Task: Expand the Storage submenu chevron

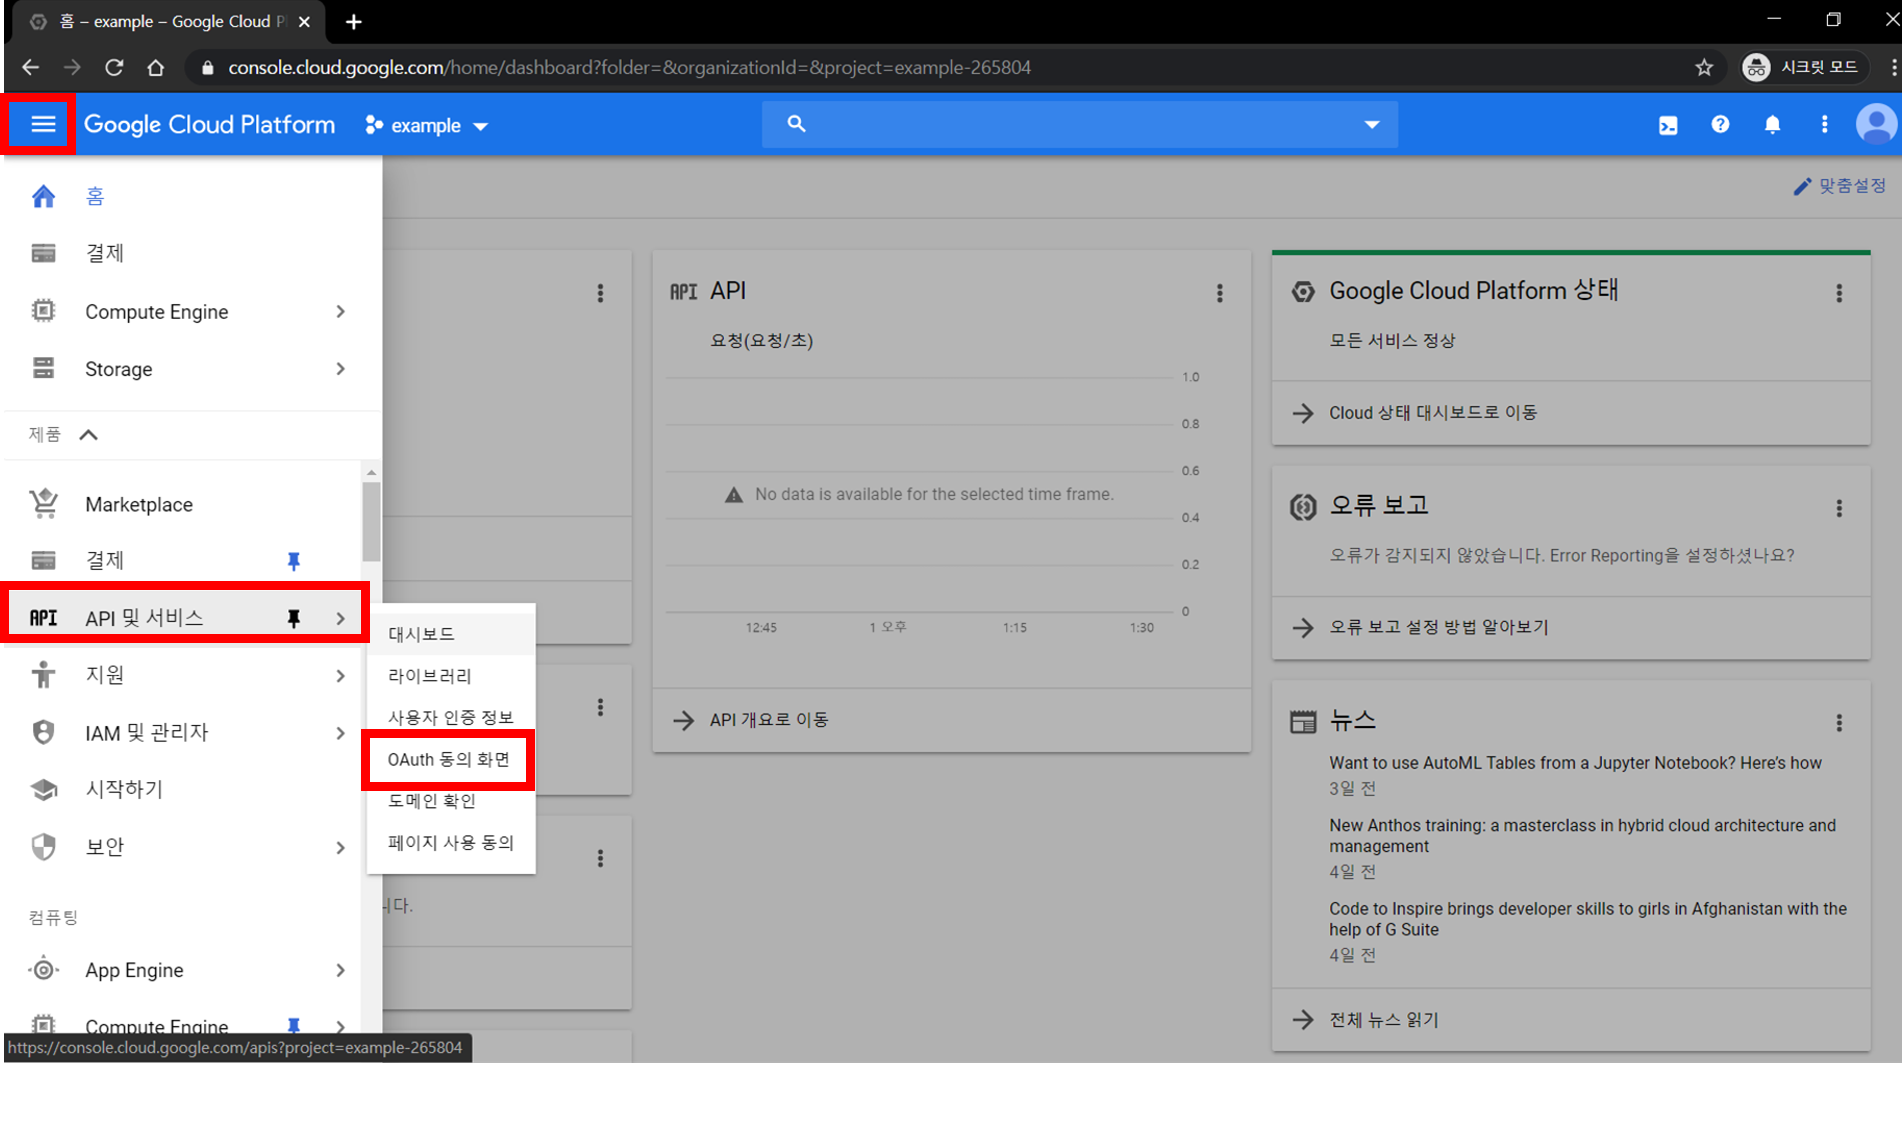Action: 340,369
